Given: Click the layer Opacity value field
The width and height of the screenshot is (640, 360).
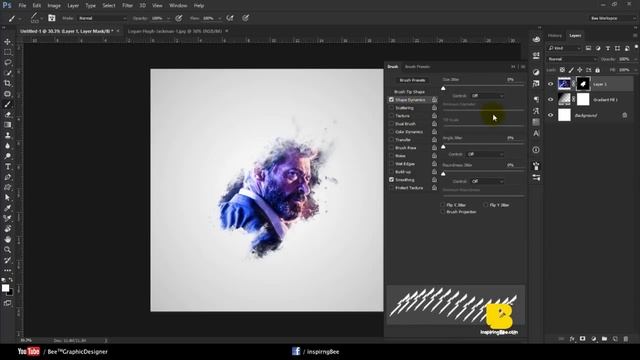Looking at the screenshot, I should [x=624, y=59].
